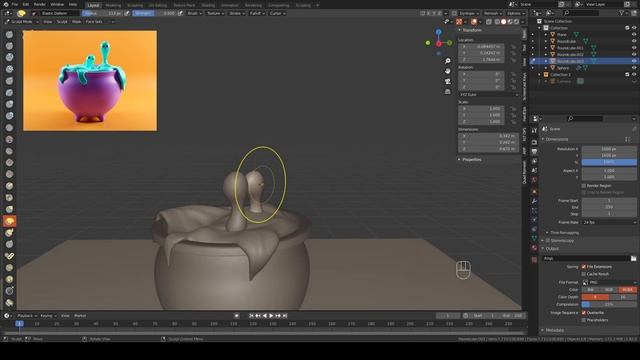Open the Window menu
640x360 pixels.
pos(57,4)
